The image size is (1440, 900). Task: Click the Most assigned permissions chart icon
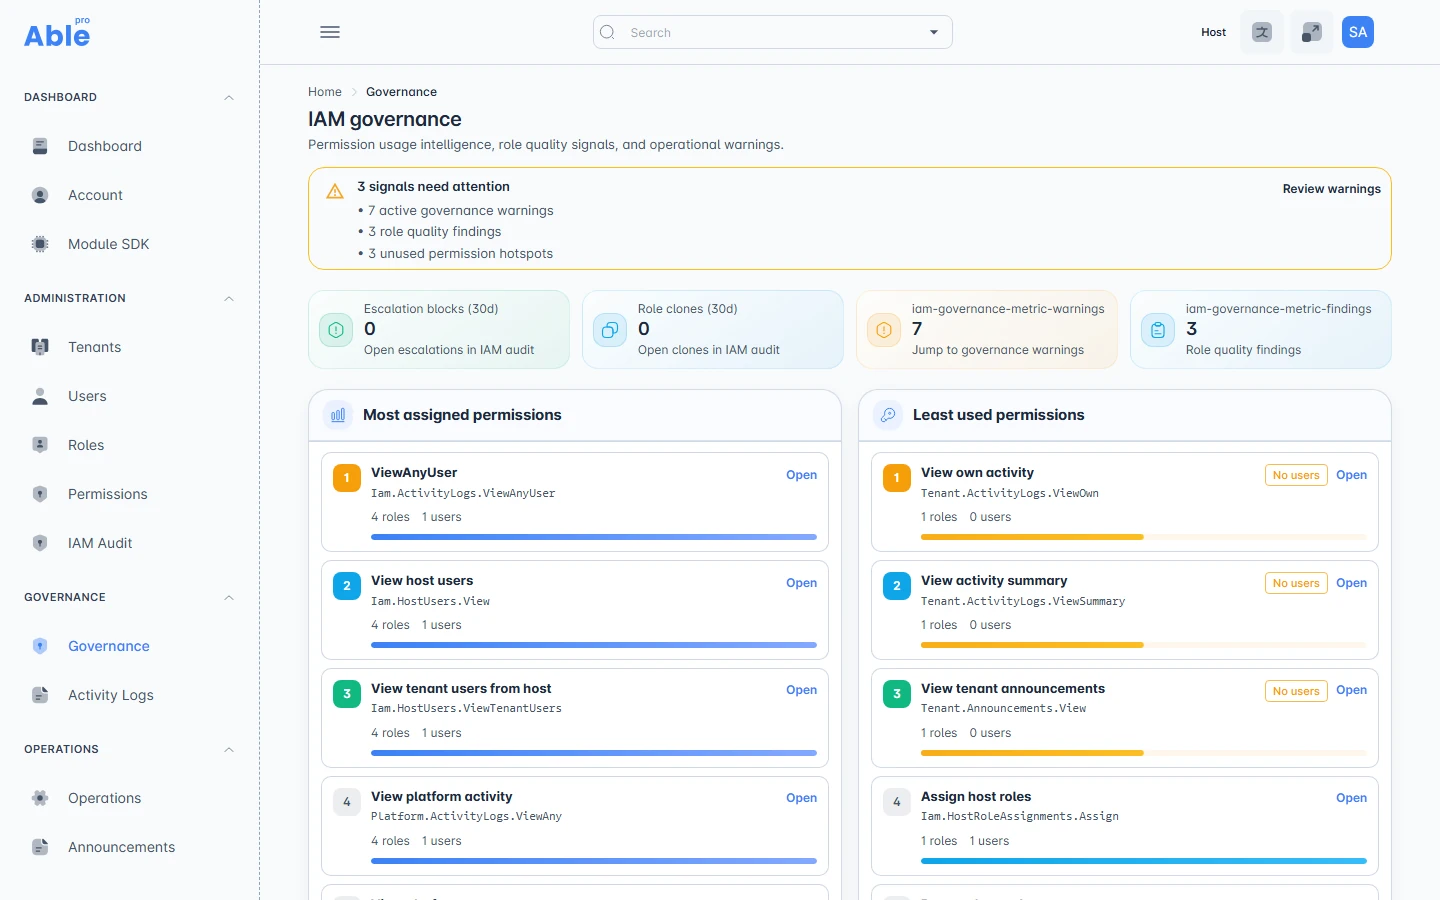(x=338, y=415)
